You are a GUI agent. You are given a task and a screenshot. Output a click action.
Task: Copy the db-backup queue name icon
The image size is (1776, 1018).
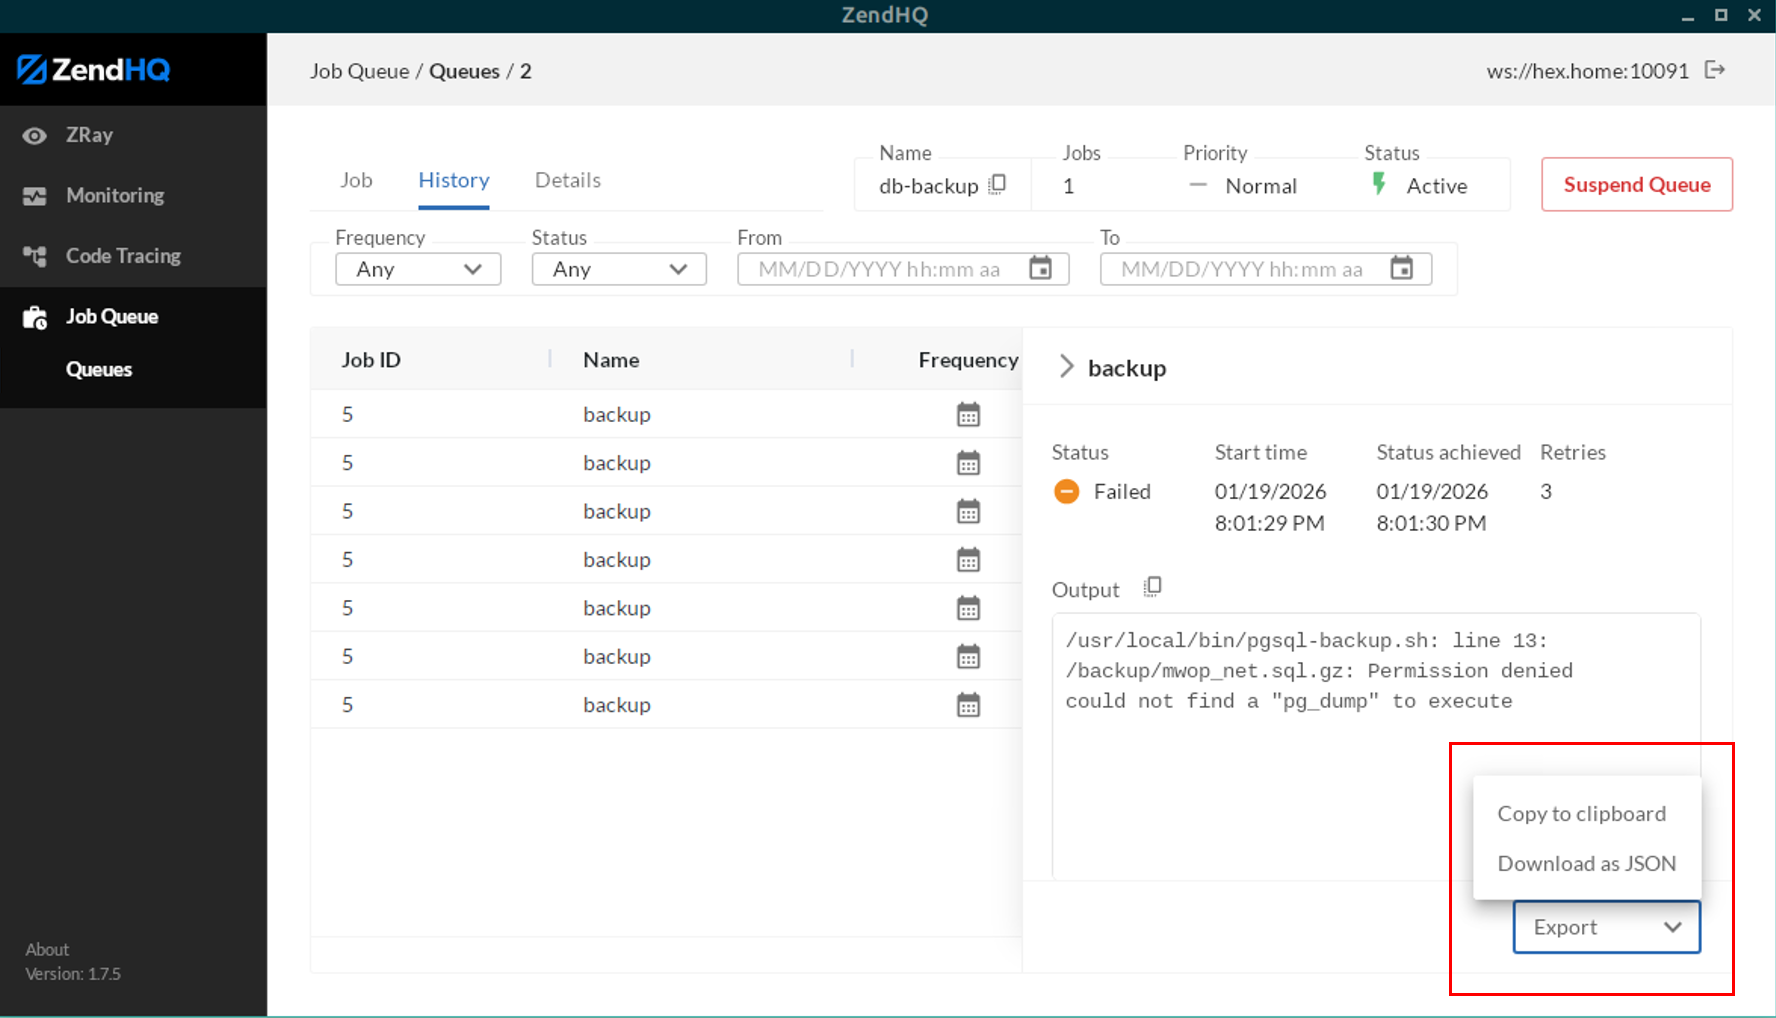pyautogui.click(x=997, y=185)
